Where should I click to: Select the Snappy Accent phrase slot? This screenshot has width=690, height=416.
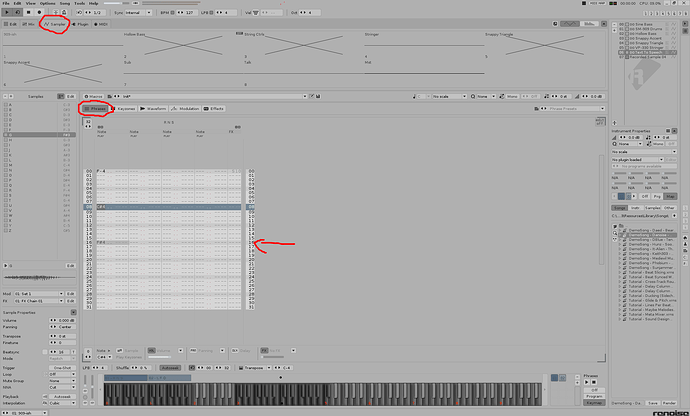63,73
